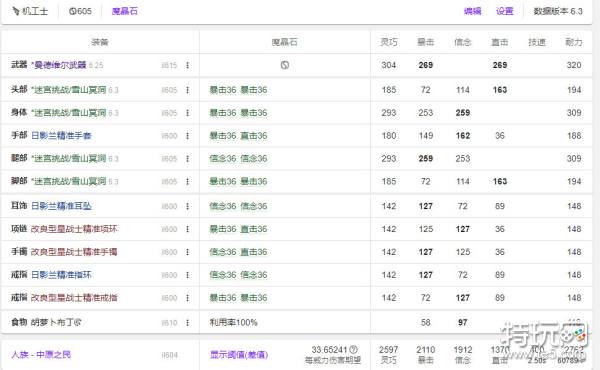The image size is (600, 370).
Task: Click 利用率100% in food row
Action: [x=233, y=323]
